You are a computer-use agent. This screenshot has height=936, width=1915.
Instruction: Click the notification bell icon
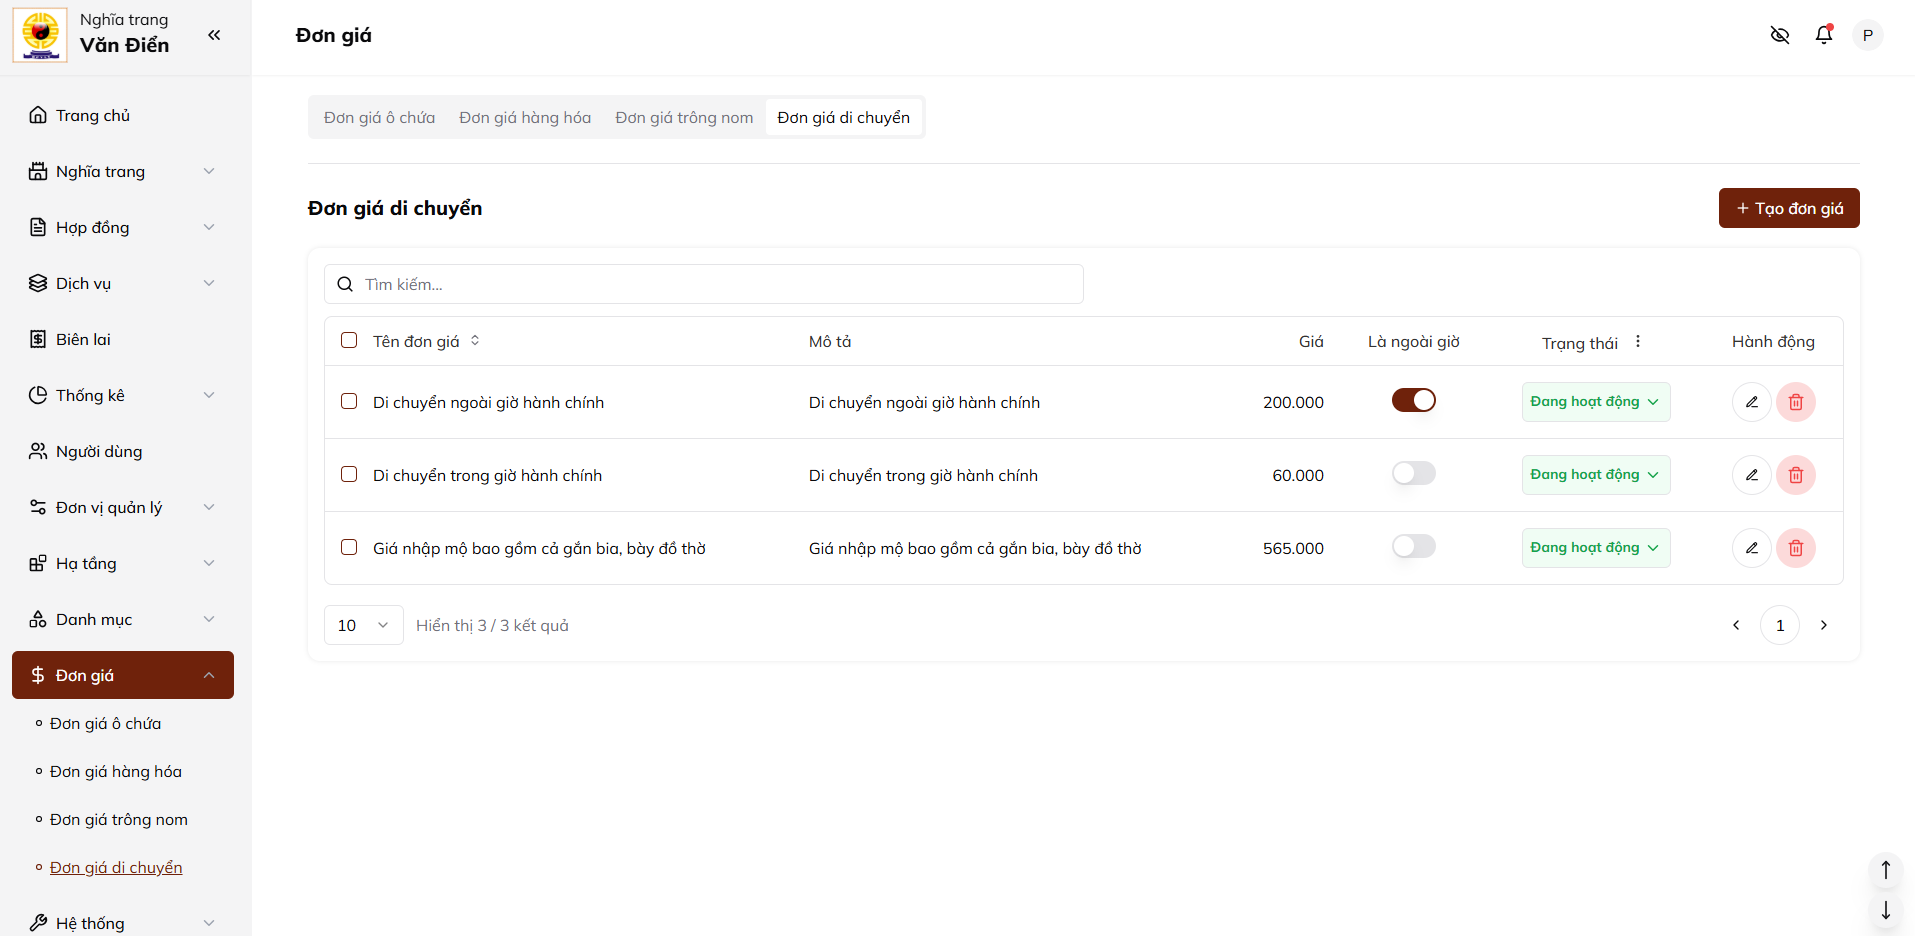point(1824,35)
